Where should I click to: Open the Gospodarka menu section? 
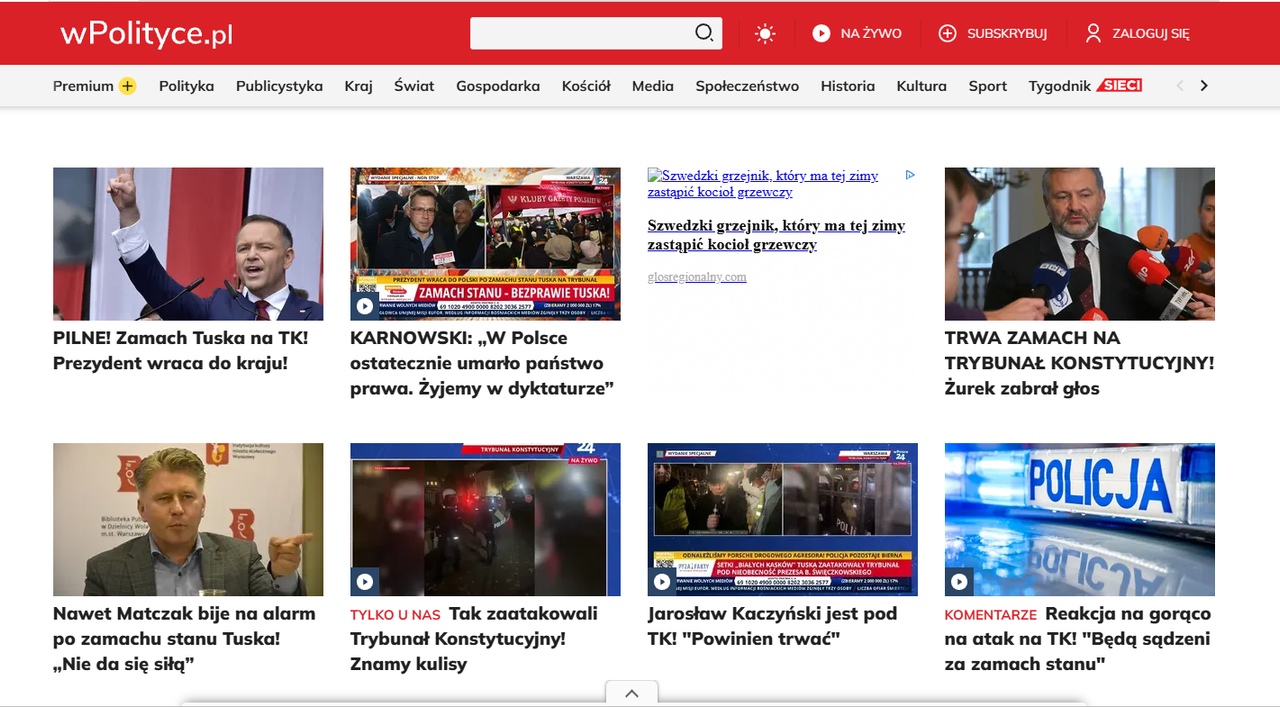pos(498,86)
